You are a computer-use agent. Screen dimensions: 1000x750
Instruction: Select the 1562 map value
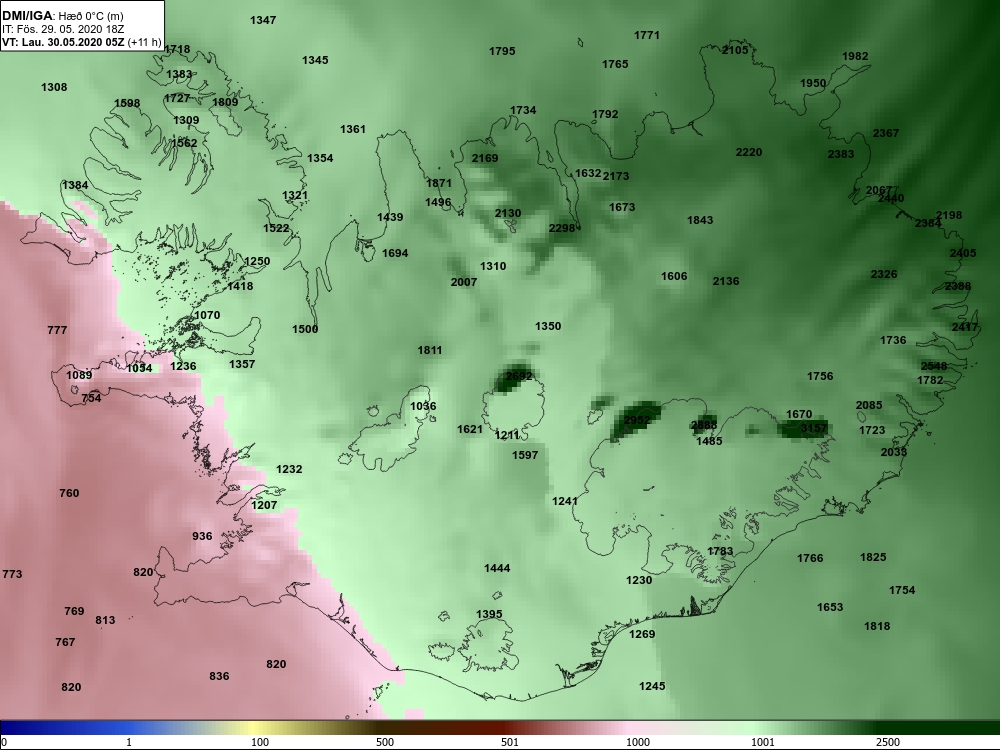(184, 143)
